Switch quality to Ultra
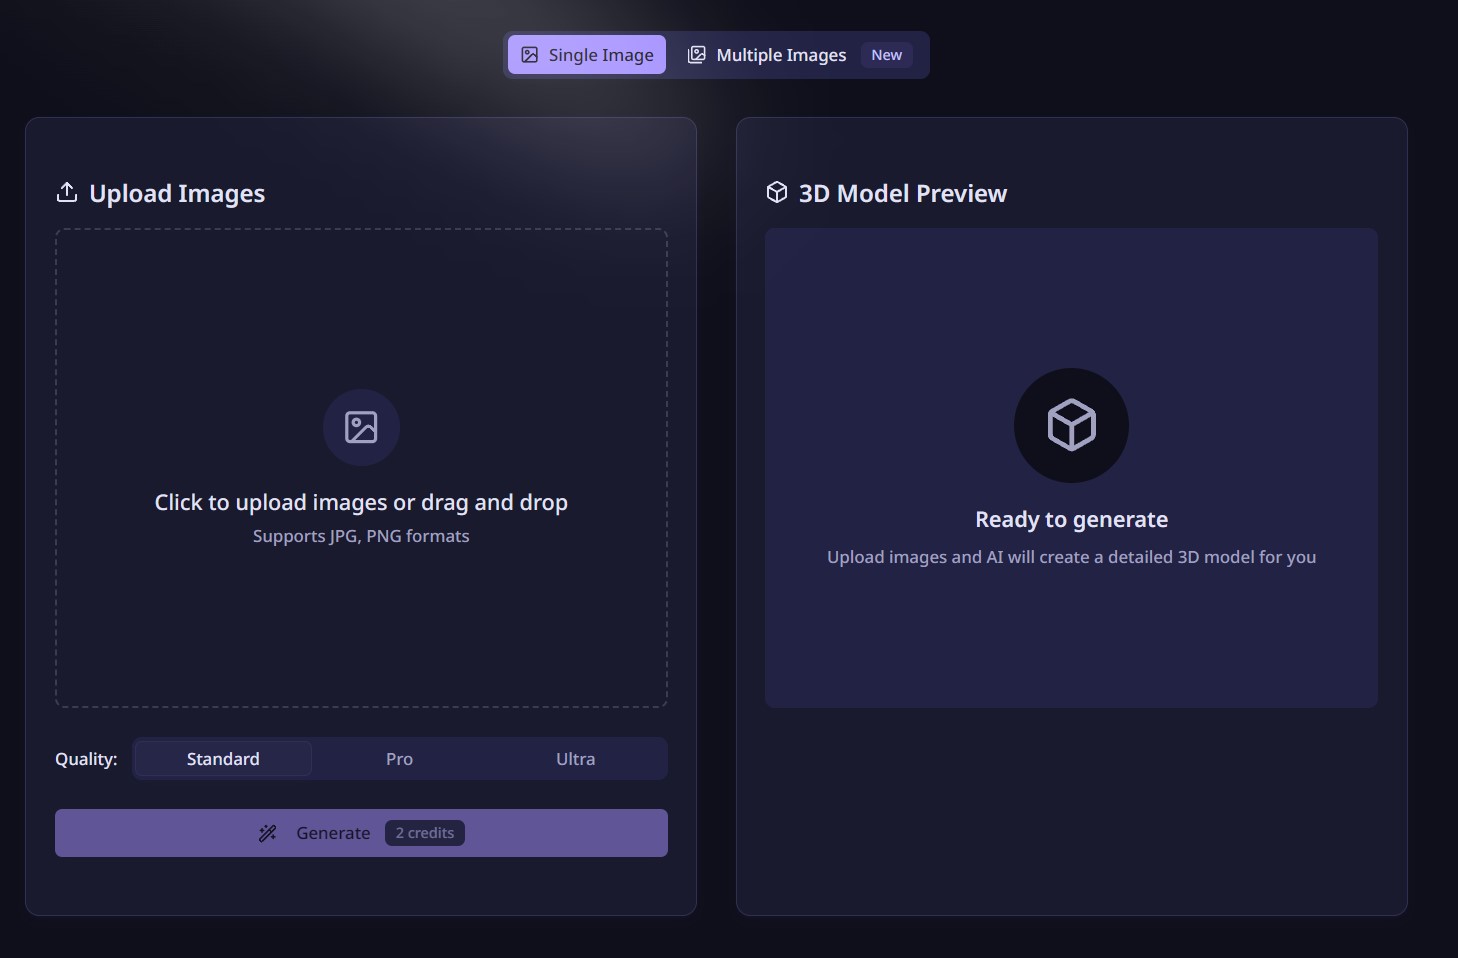This screenshot has width=1458, height=958. [575, 759]
